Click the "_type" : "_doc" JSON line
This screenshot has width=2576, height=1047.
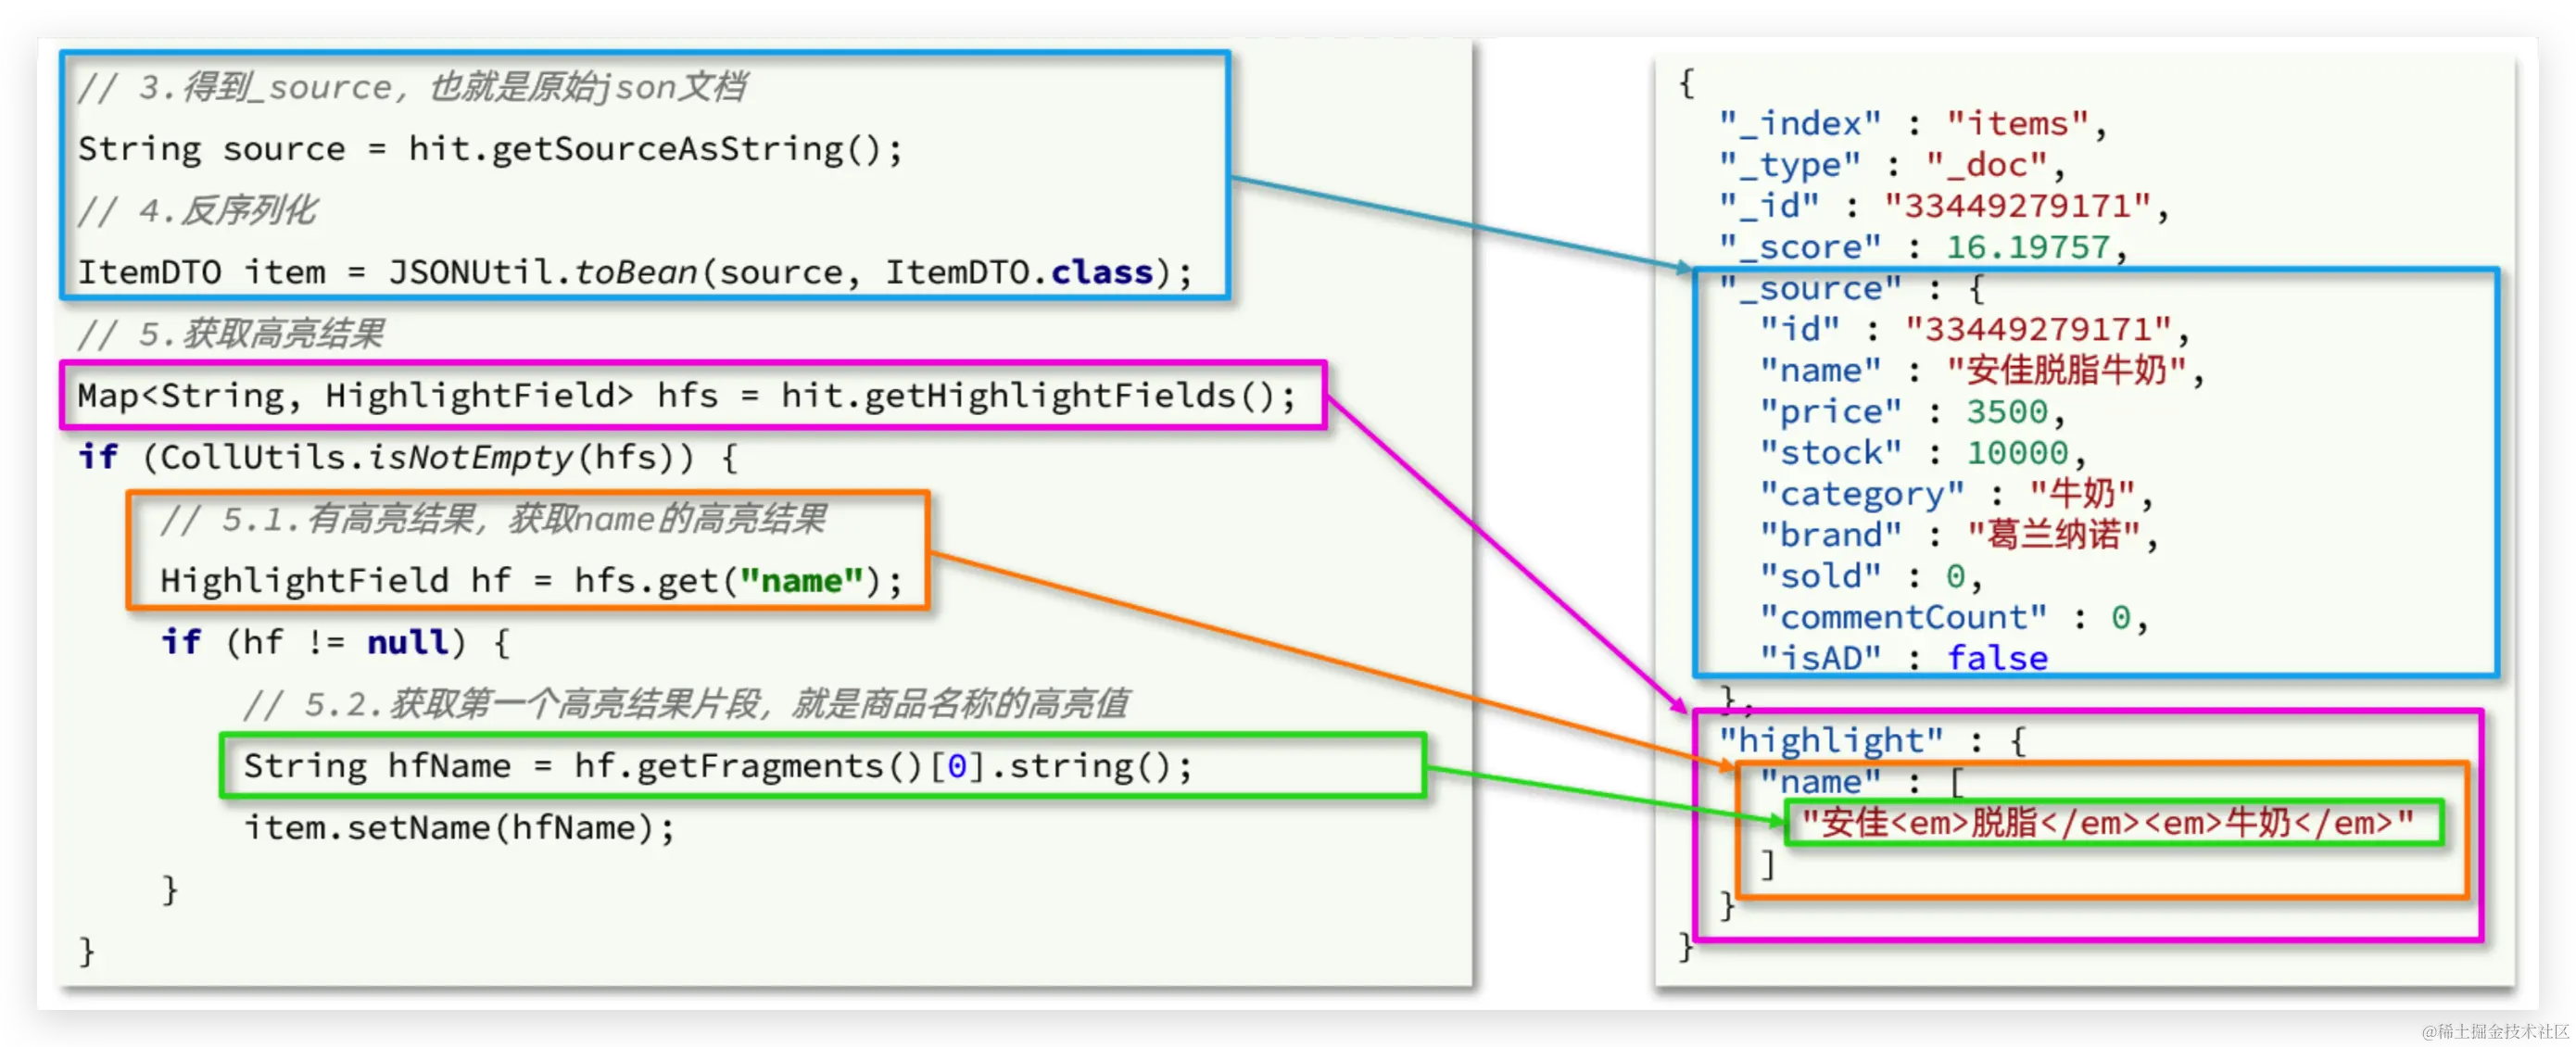point(1891,165)
